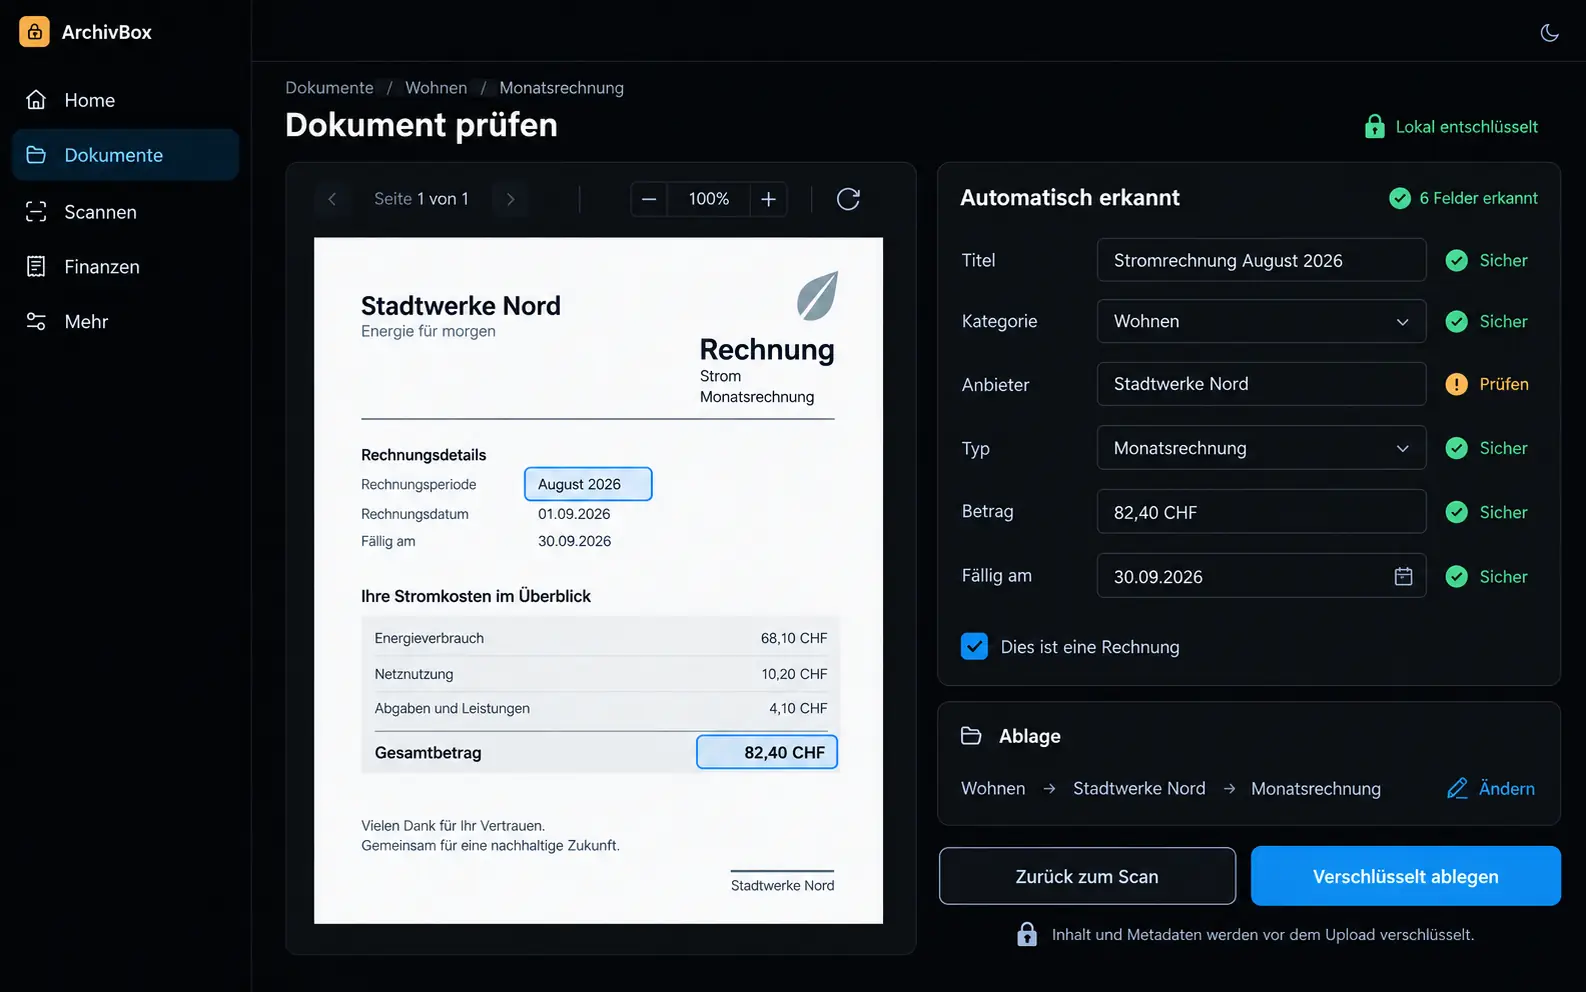Click Verschlüsselt ablegen button
Image resolution: width=1586 pixels, height=992 pixels.
coord(1405,876)
